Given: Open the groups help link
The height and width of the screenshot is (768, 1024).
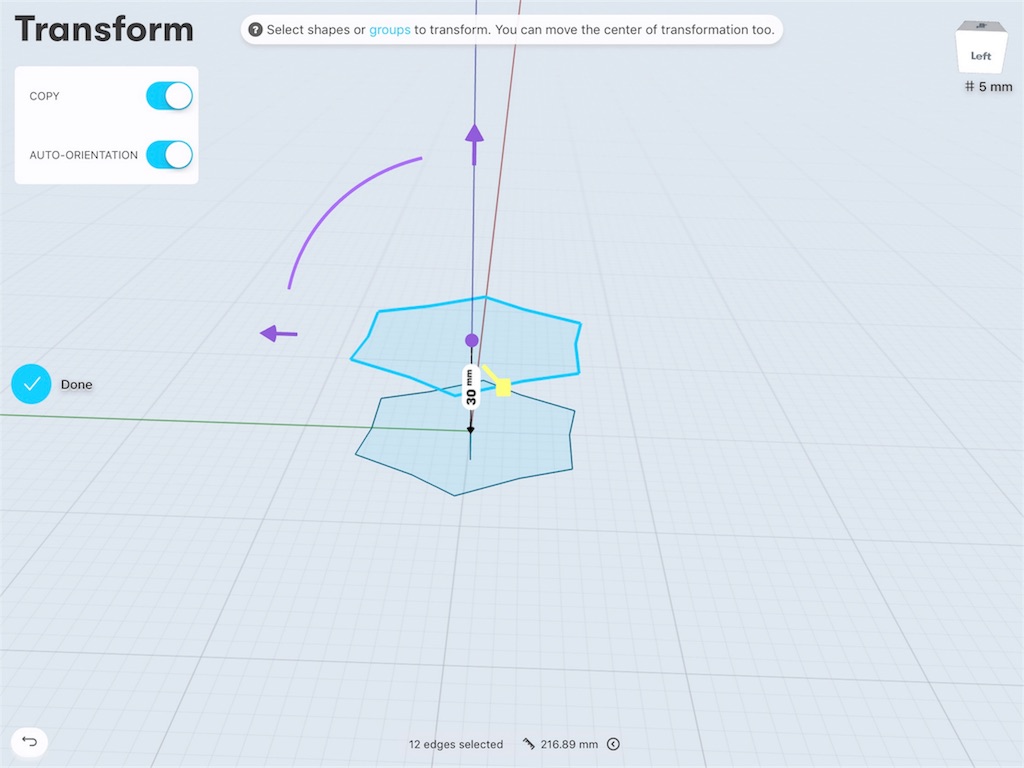Looking at the screenshot, I should (x=390, y=30).
